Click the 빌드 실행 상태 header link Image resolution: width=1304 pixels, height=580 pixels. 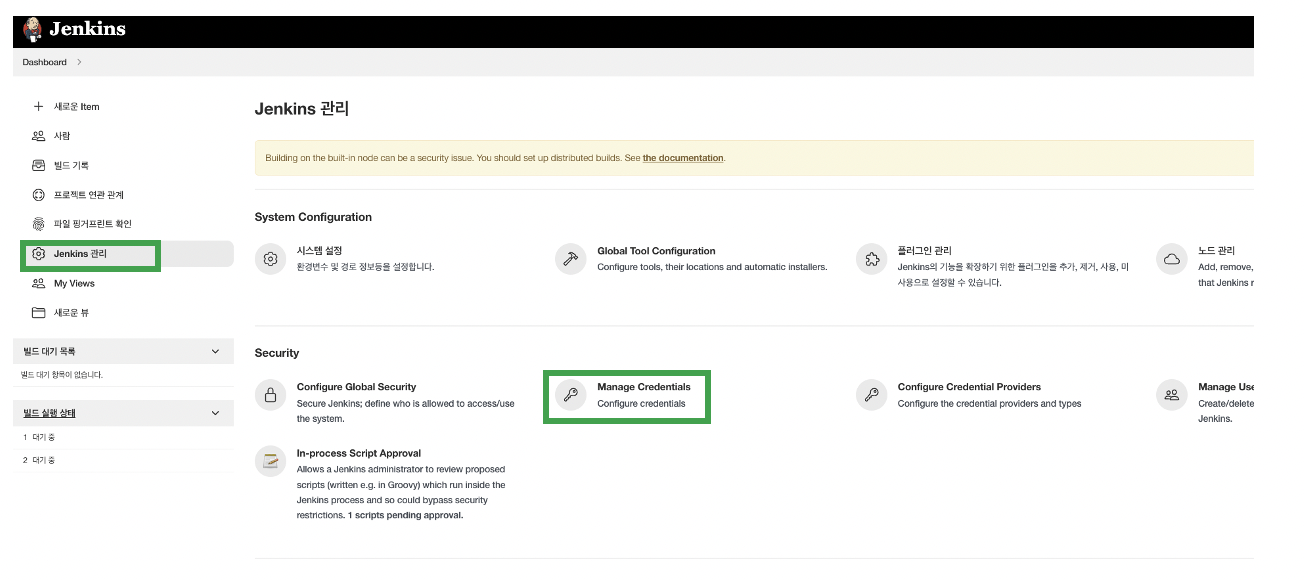(50, 413)
